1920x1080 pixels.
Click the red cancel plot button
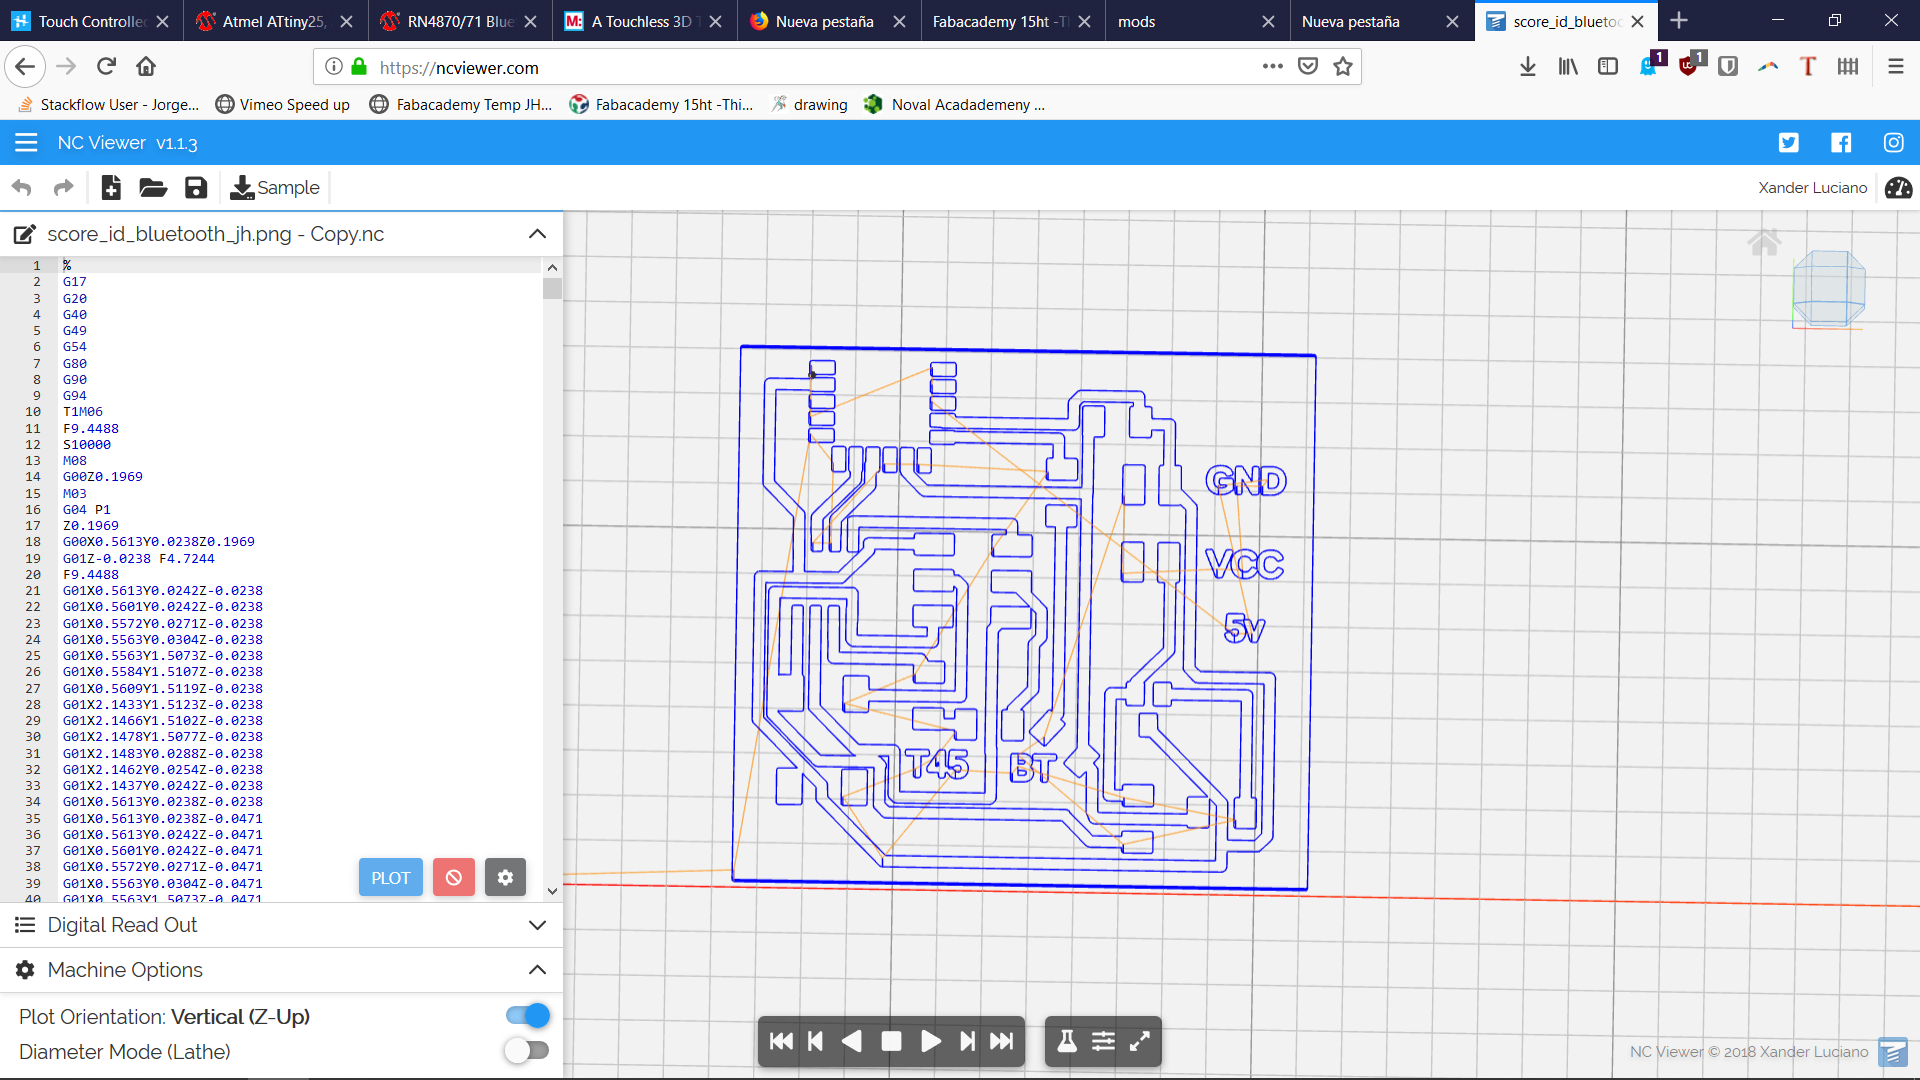click(454, 878)
